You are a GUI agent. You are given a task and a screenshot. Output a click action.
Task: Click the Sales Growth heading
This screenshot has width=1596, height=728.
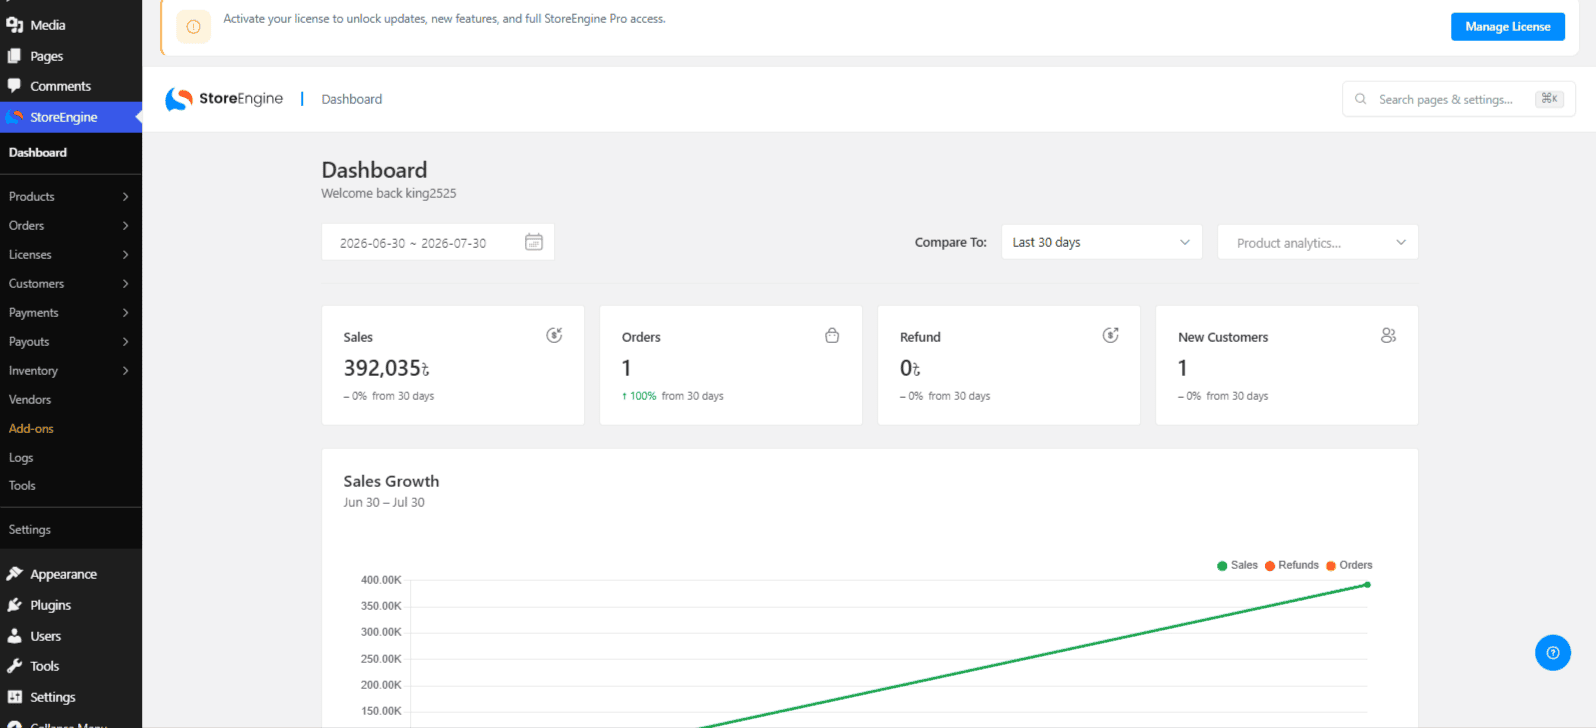(391, 481)
